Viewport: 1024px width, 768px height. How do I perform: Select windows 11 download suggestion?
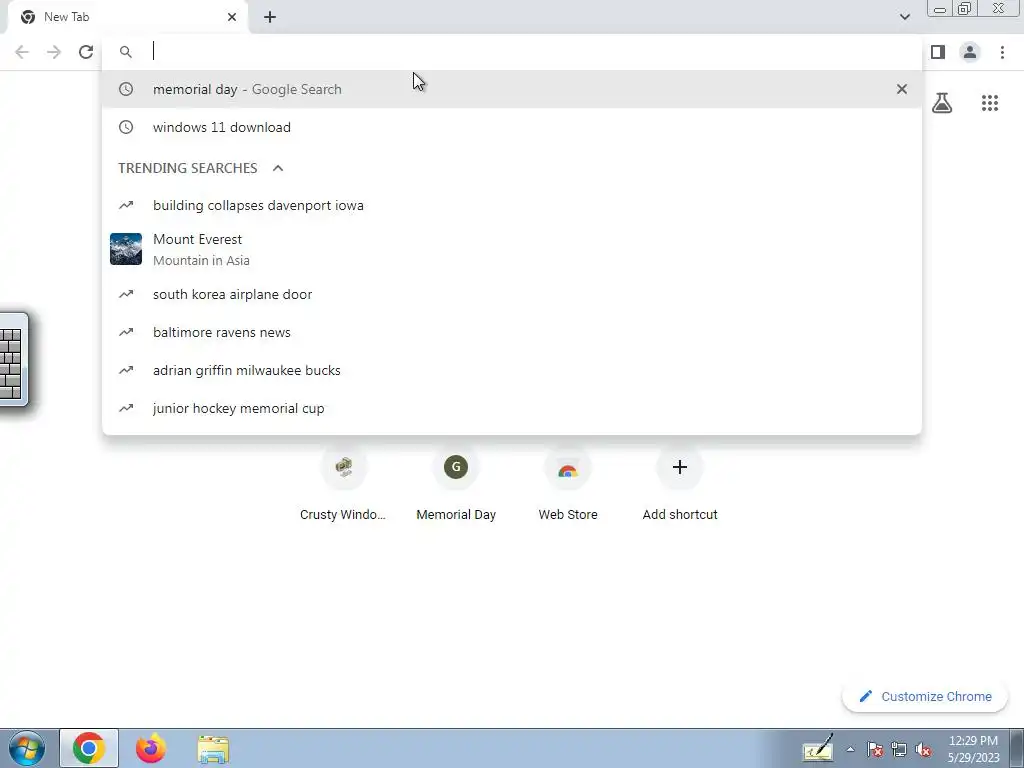(512, 127)
